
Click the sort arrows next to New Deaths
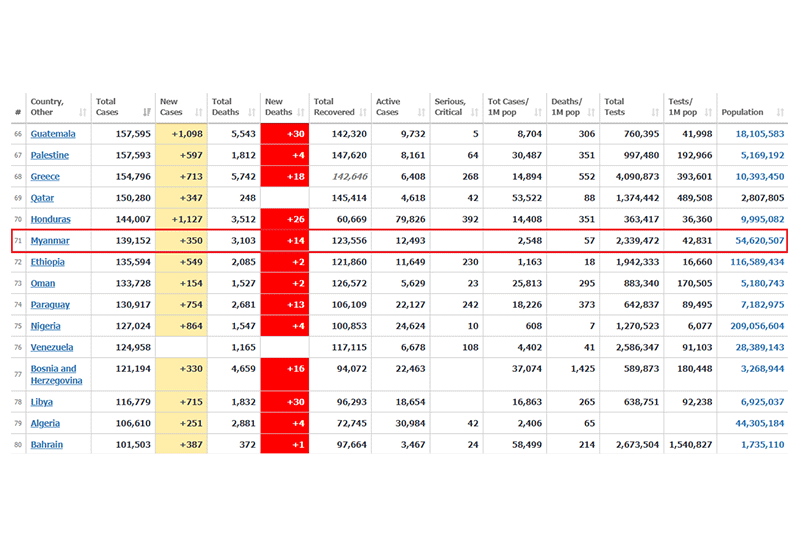[x=301, y=112]
